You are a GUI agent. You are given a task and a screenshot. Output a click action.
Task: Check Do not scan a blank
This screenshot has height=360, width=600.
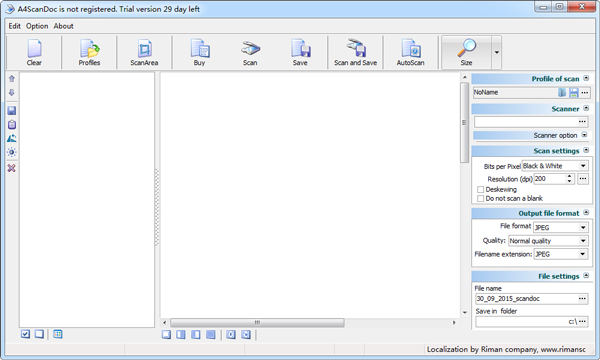pos(481,199)
